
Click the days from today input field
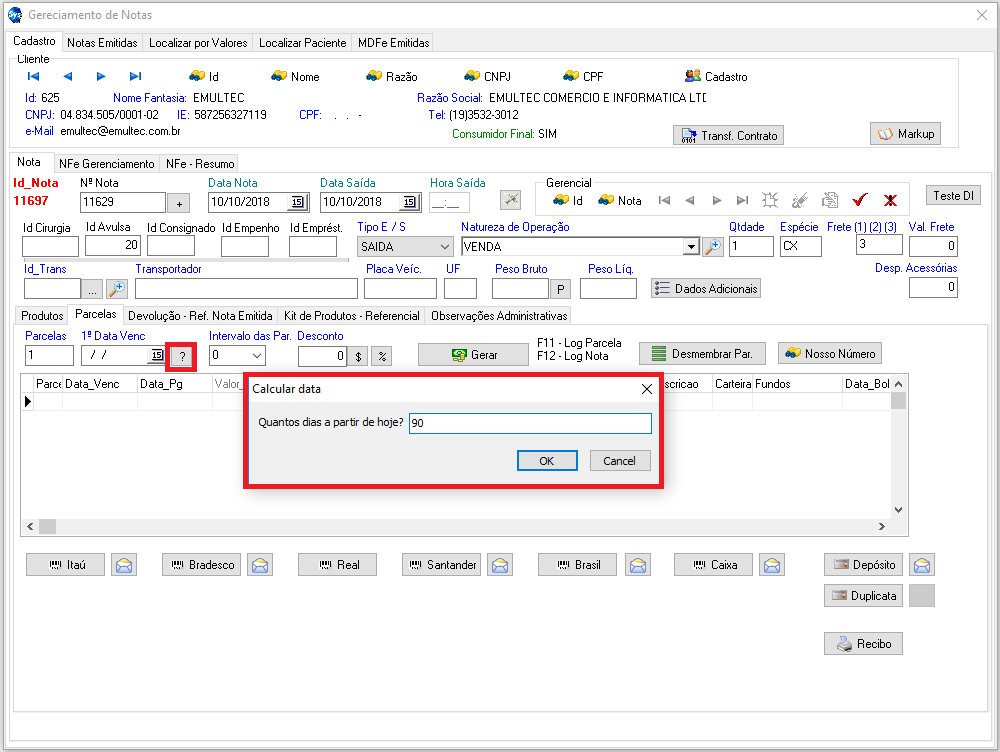(530, 424)
